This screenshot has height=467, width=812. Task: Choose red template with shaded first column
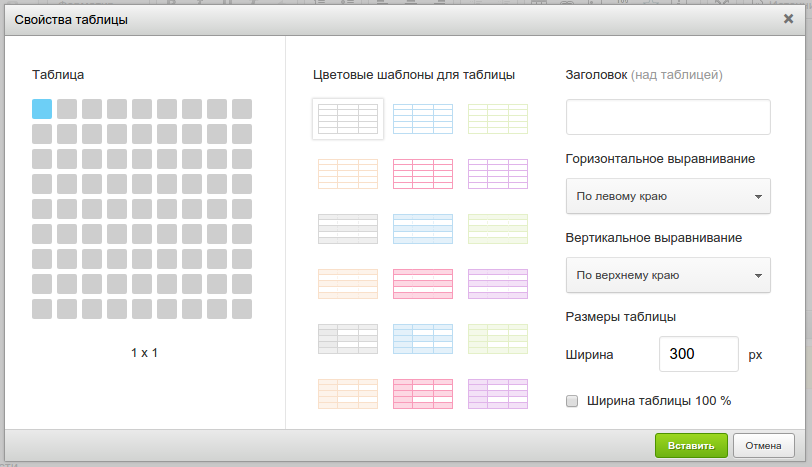(x=423, y=394)
